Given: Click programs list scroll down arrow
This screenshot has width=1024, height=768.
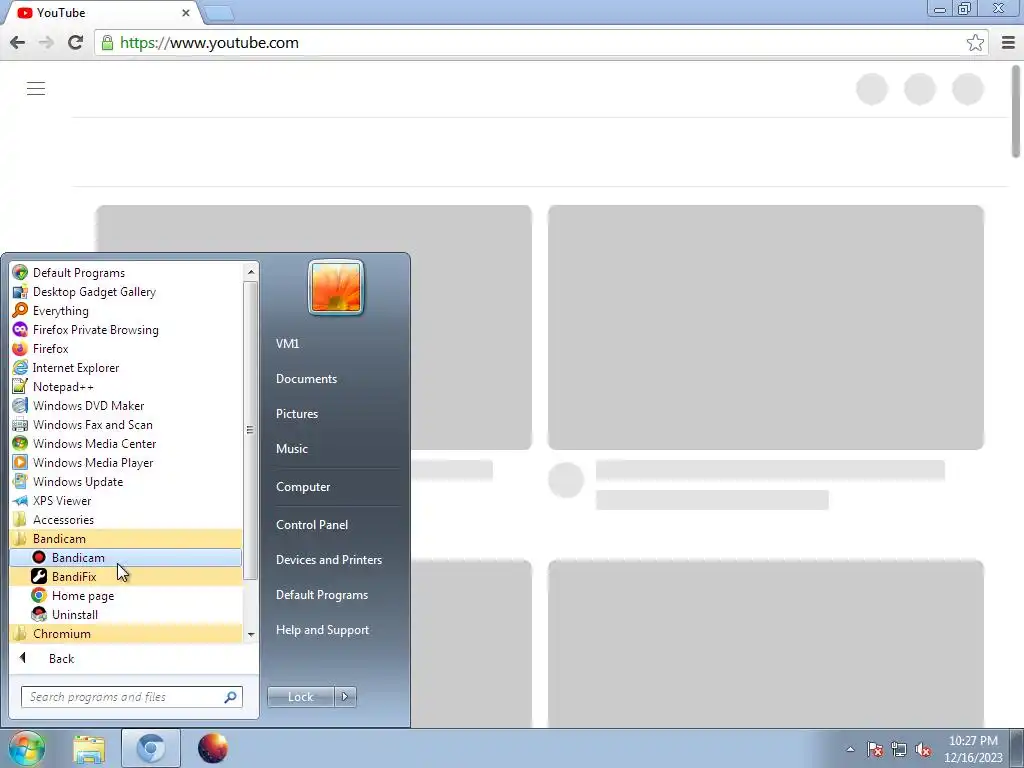Looking at the screenshot, I should coord(250,635).
